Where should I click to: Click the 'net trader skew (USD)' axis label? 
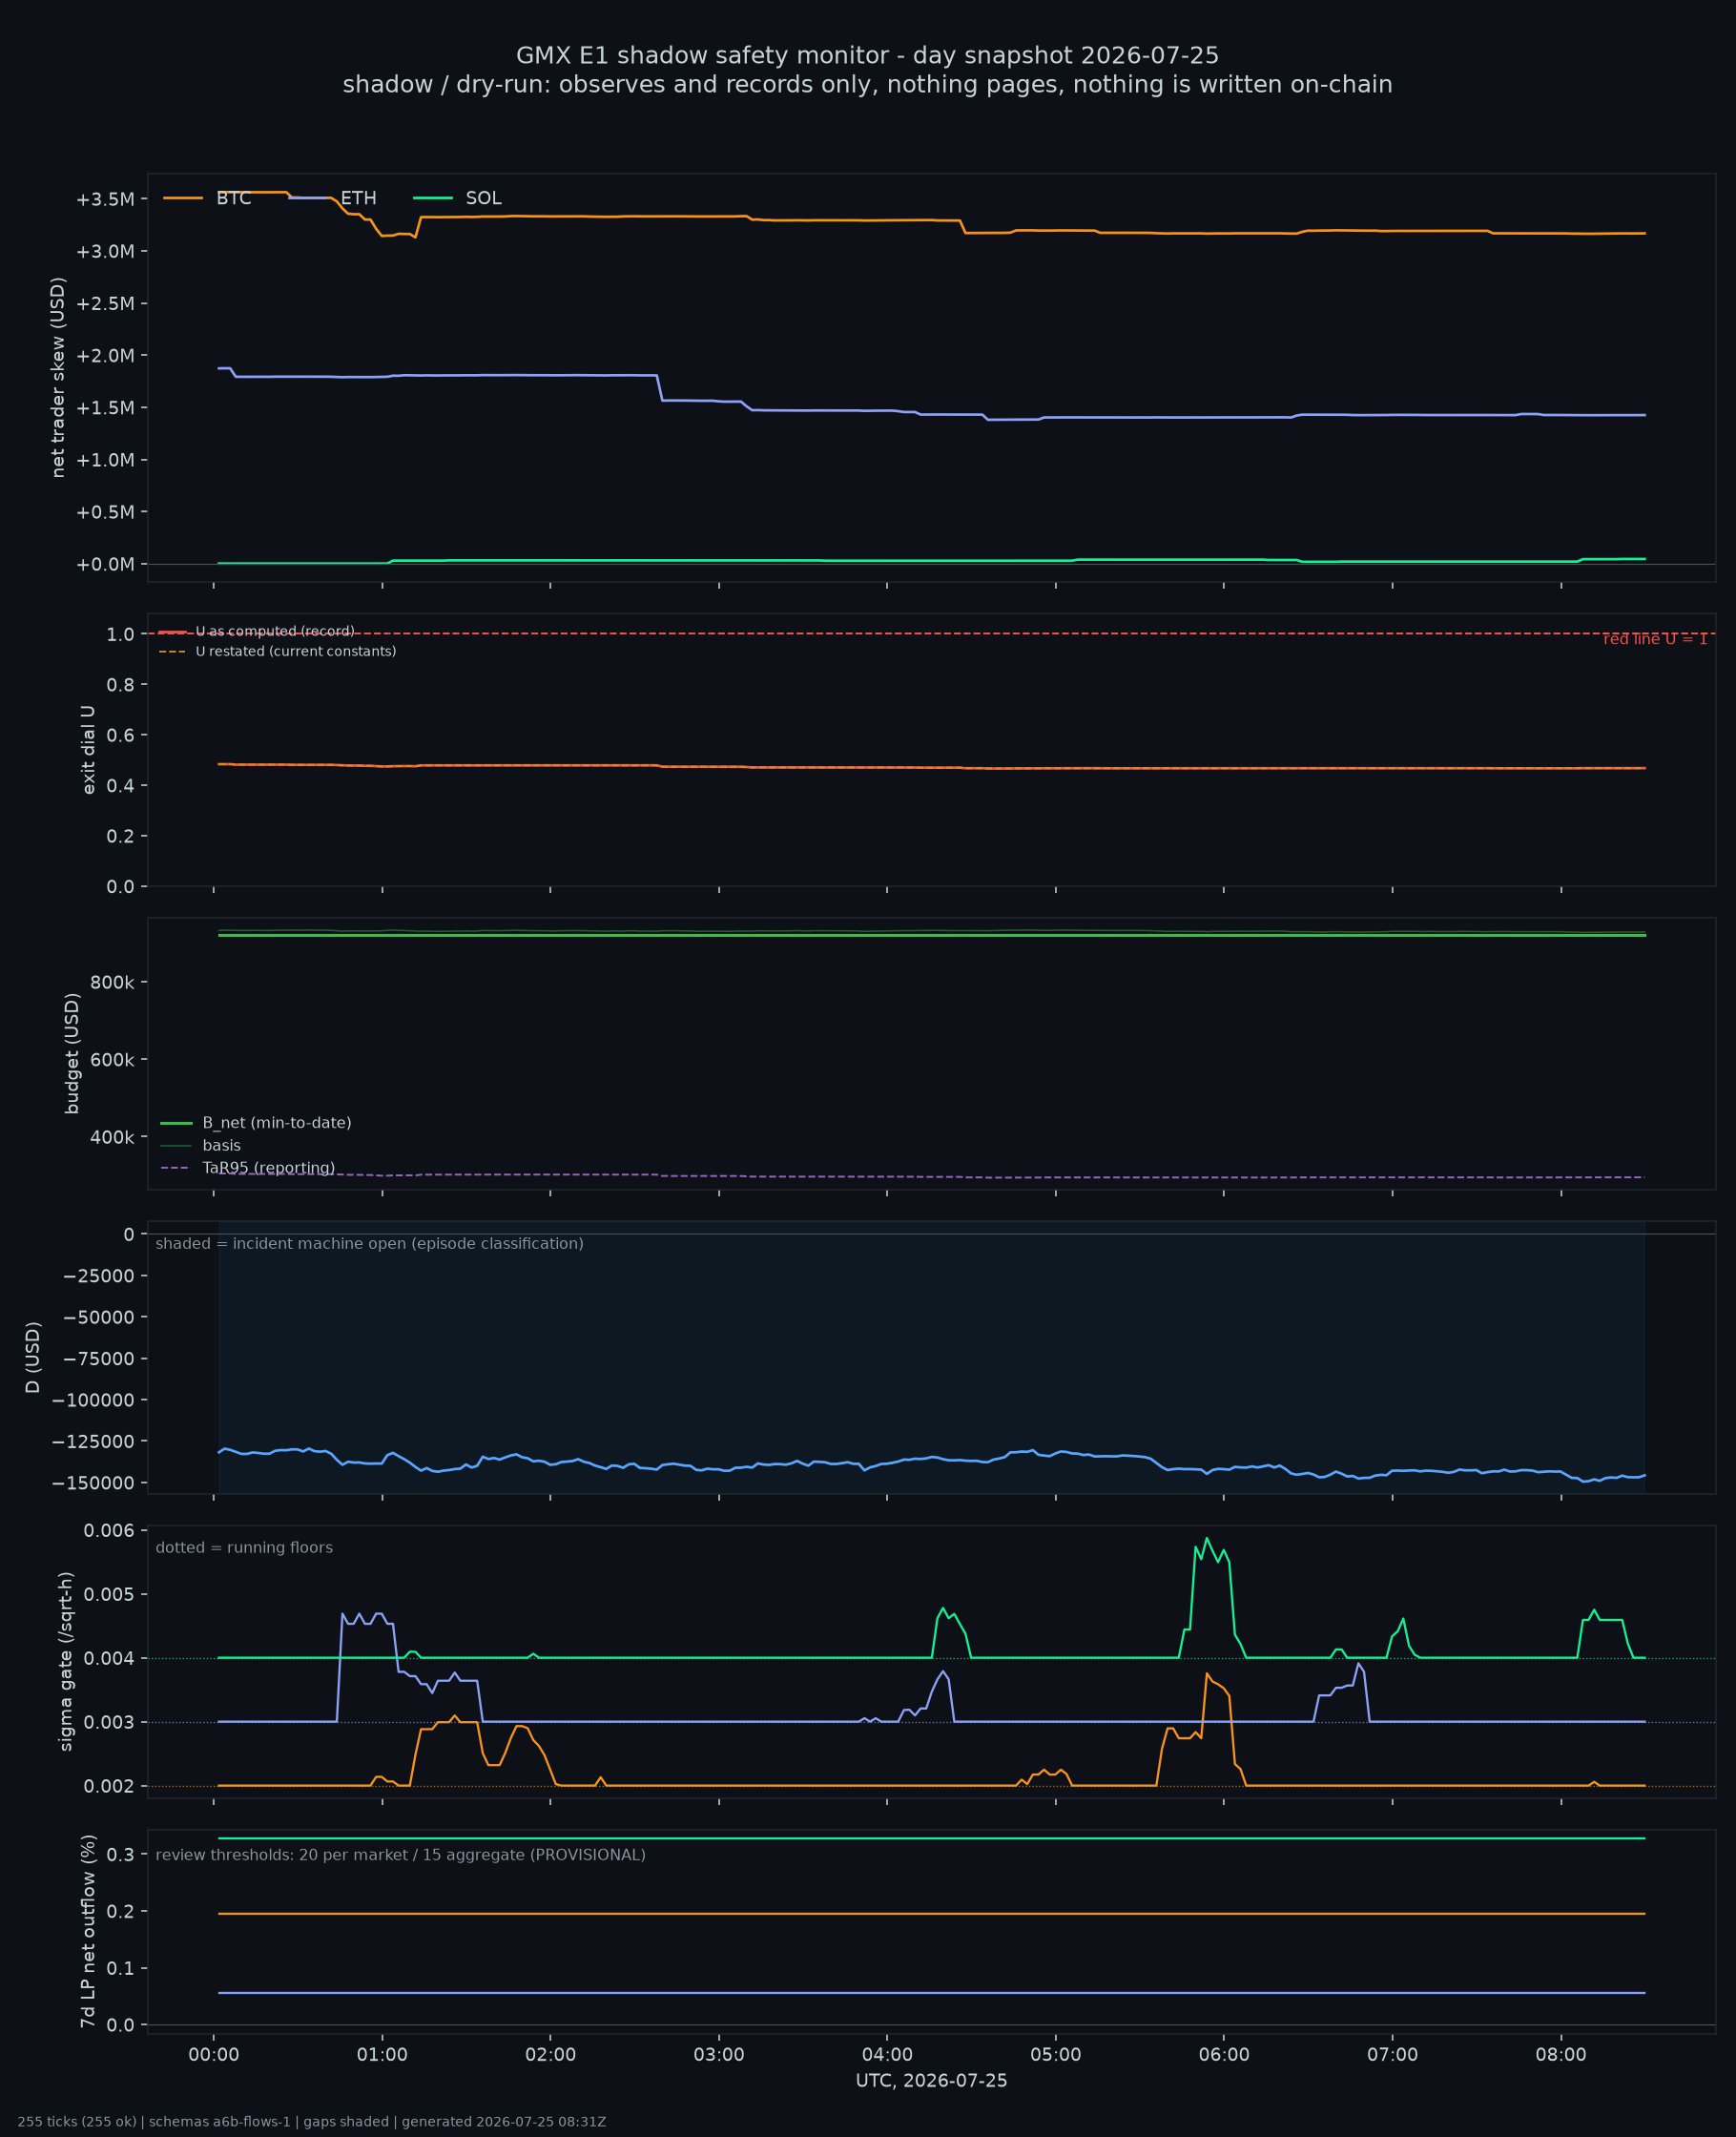coord(58,378)
